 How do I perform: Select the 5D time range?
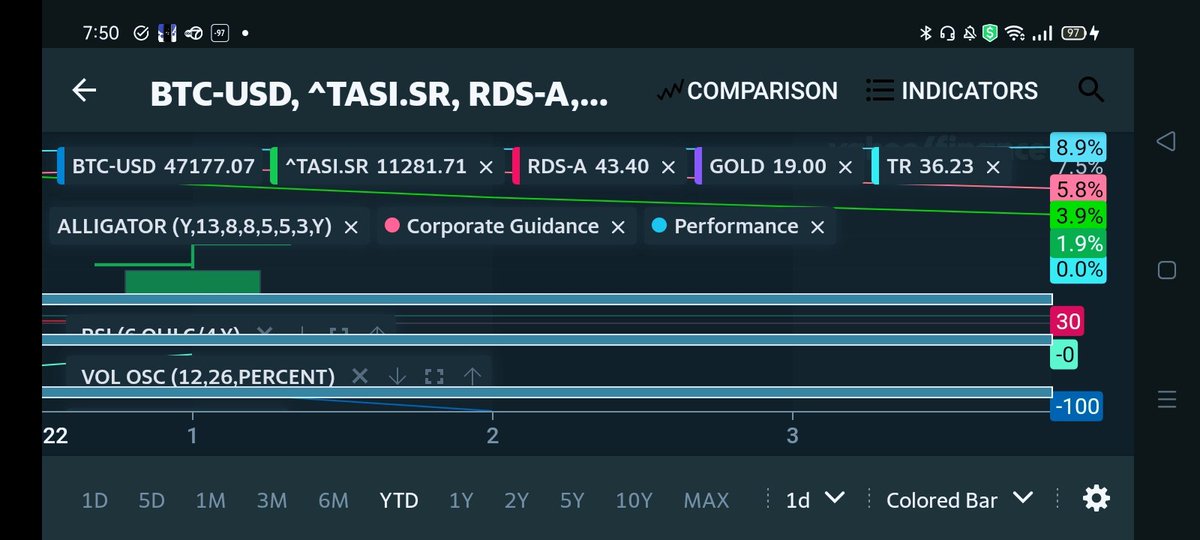pos(152,500)
